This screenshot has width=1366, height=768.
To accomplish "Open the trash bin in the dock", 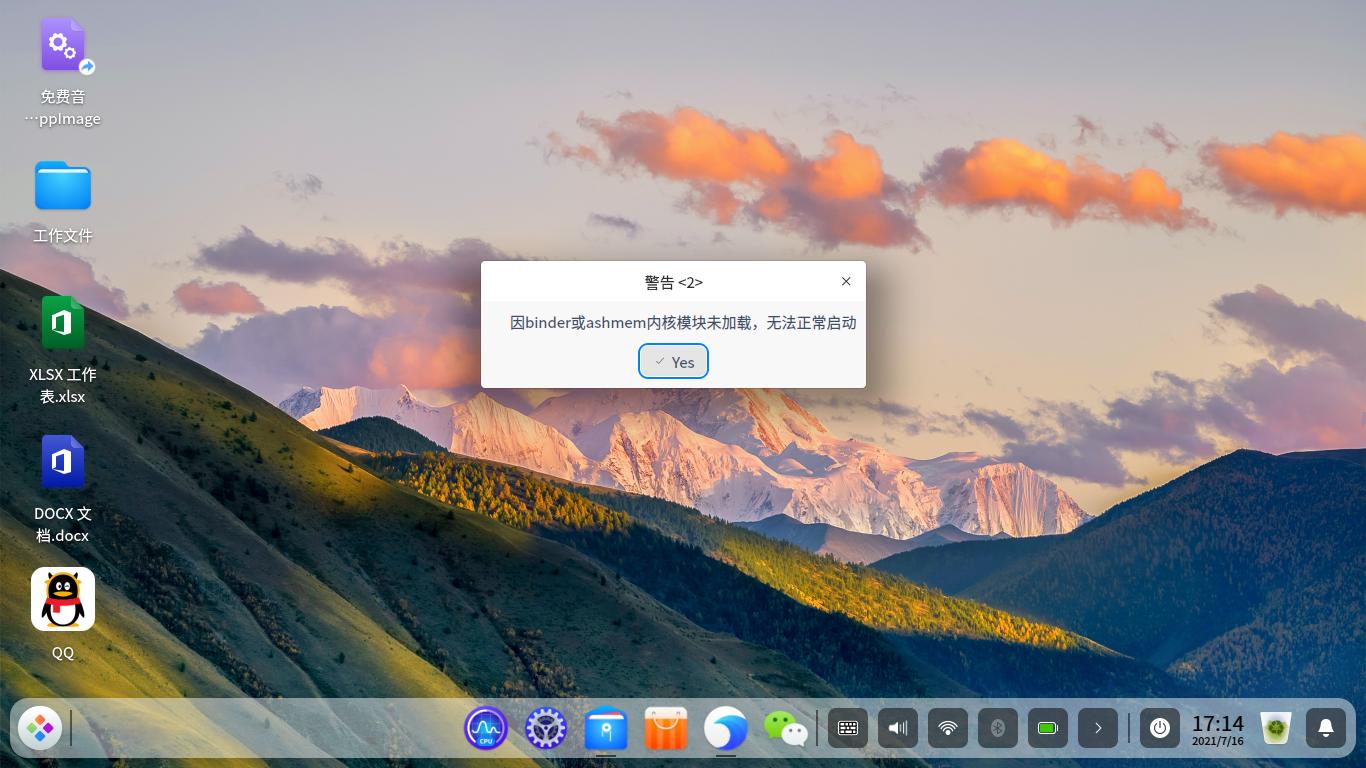I will click(x=1276, y=728).
